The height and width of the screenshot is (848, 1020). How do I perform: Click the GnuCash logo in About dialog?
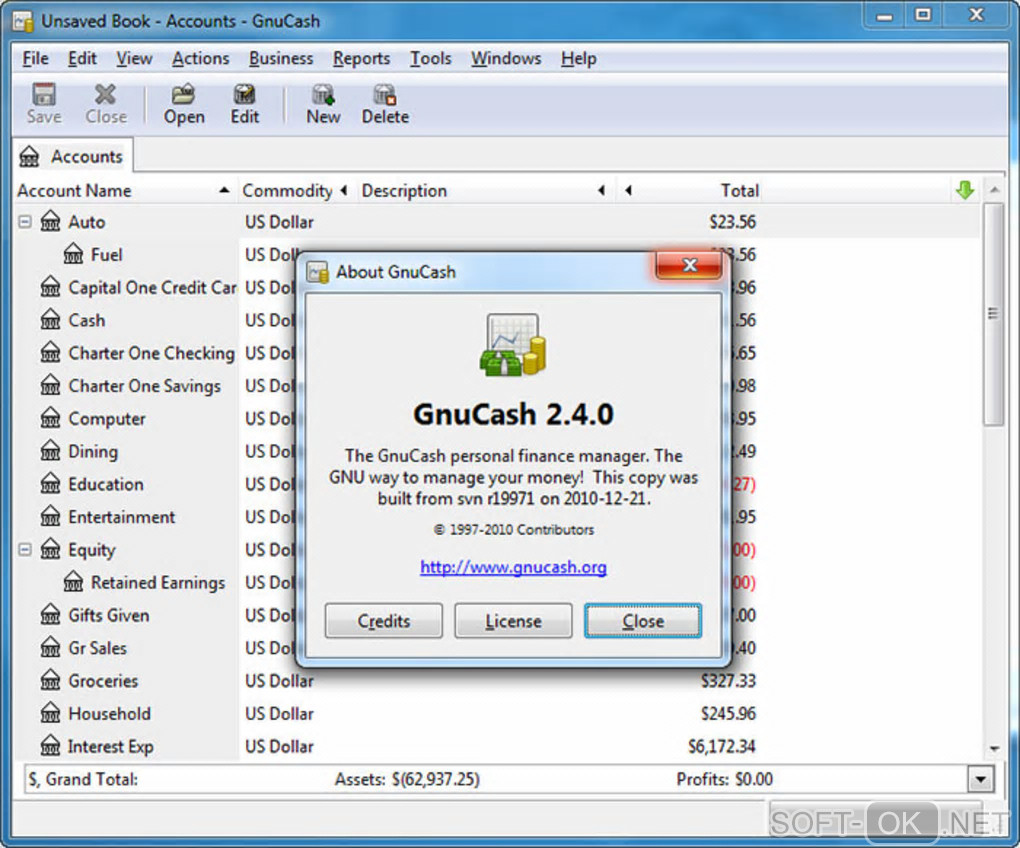coord(513,345)
